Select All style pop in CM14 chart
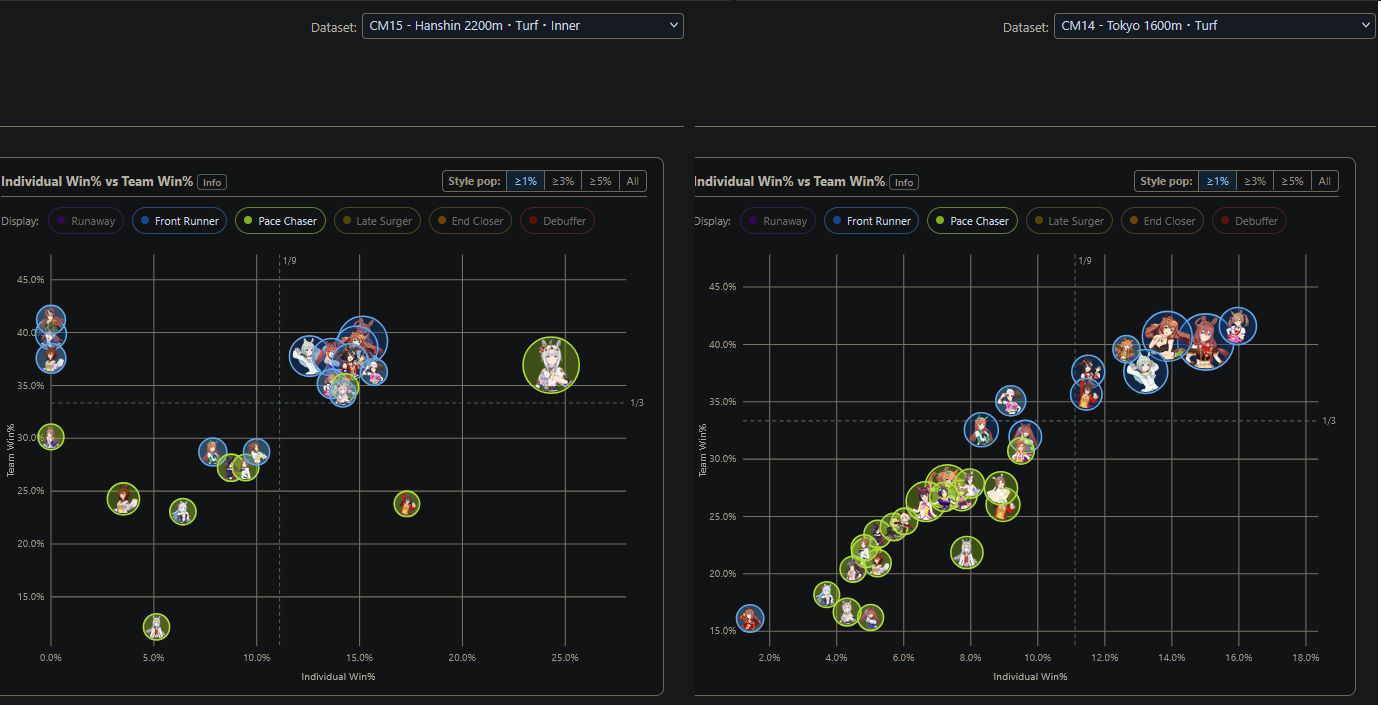This screenshot has height=705, width=1381. coord(1325,181)
